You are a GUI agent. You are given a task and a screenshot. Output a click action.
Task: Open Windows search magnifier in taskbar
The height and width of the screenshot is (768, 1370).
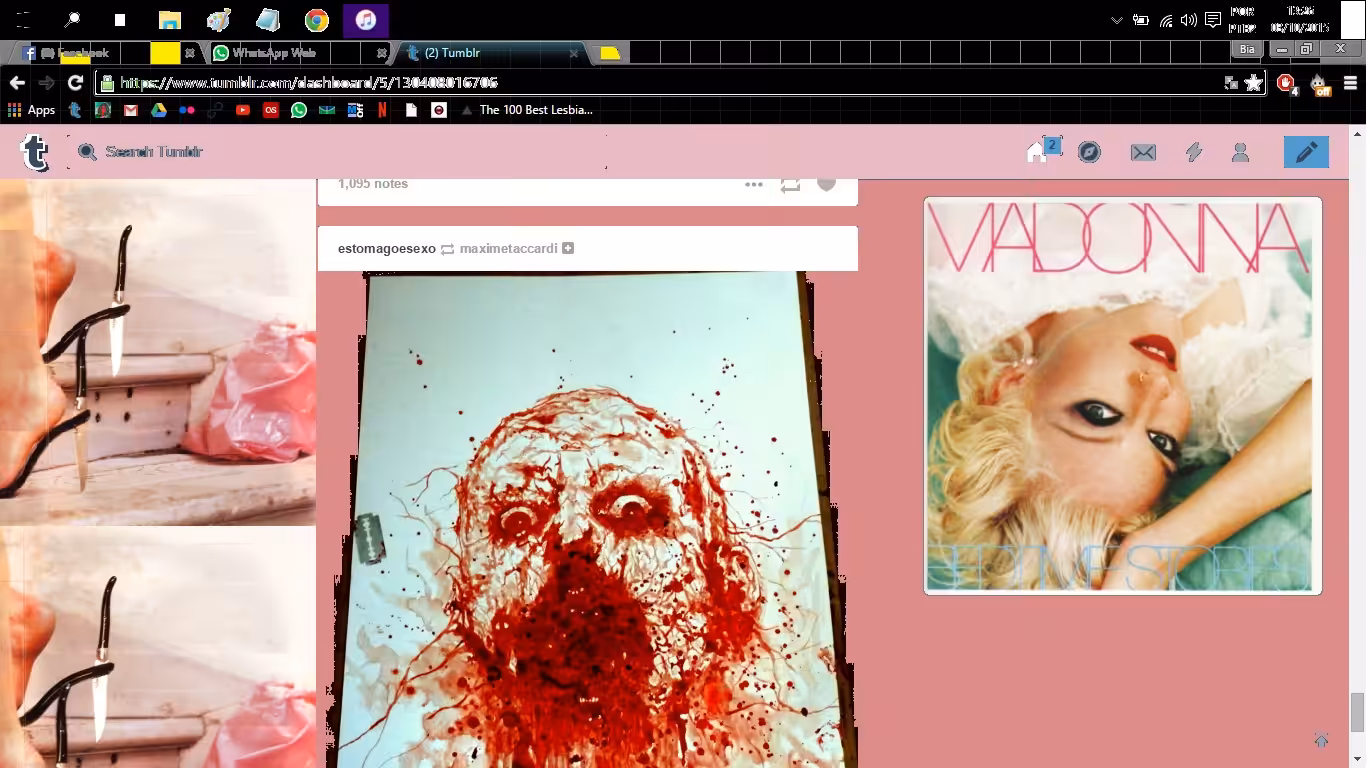[72, 19]
